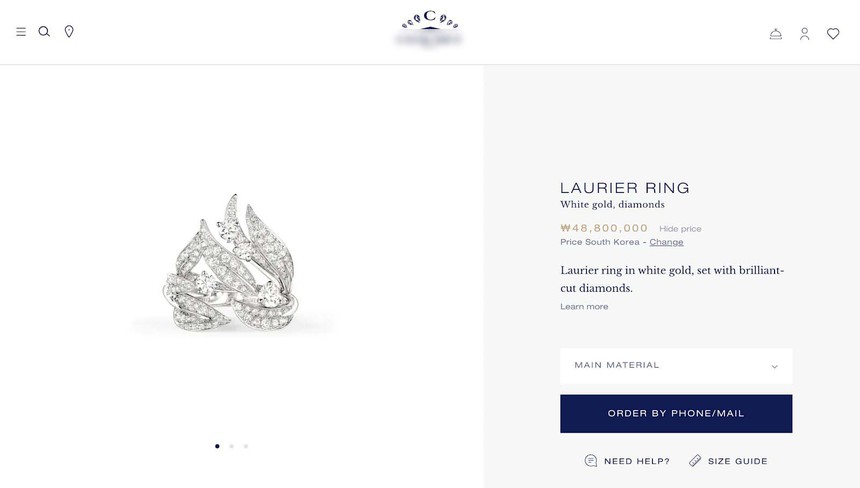This screenshot has height=488, width=860.
Task: Click the chat bubble help icon
Action: 591,461
